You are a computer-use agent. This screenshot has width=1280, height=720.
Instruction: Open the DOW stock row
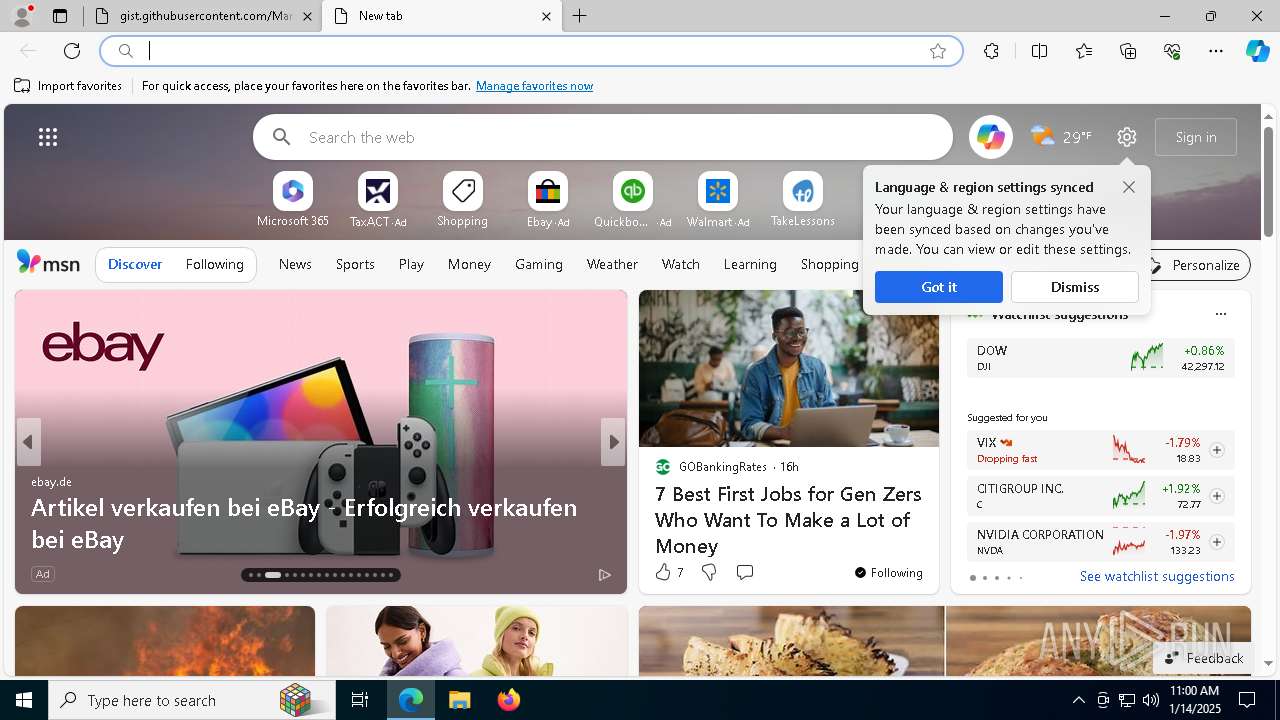pos(1100,358)
